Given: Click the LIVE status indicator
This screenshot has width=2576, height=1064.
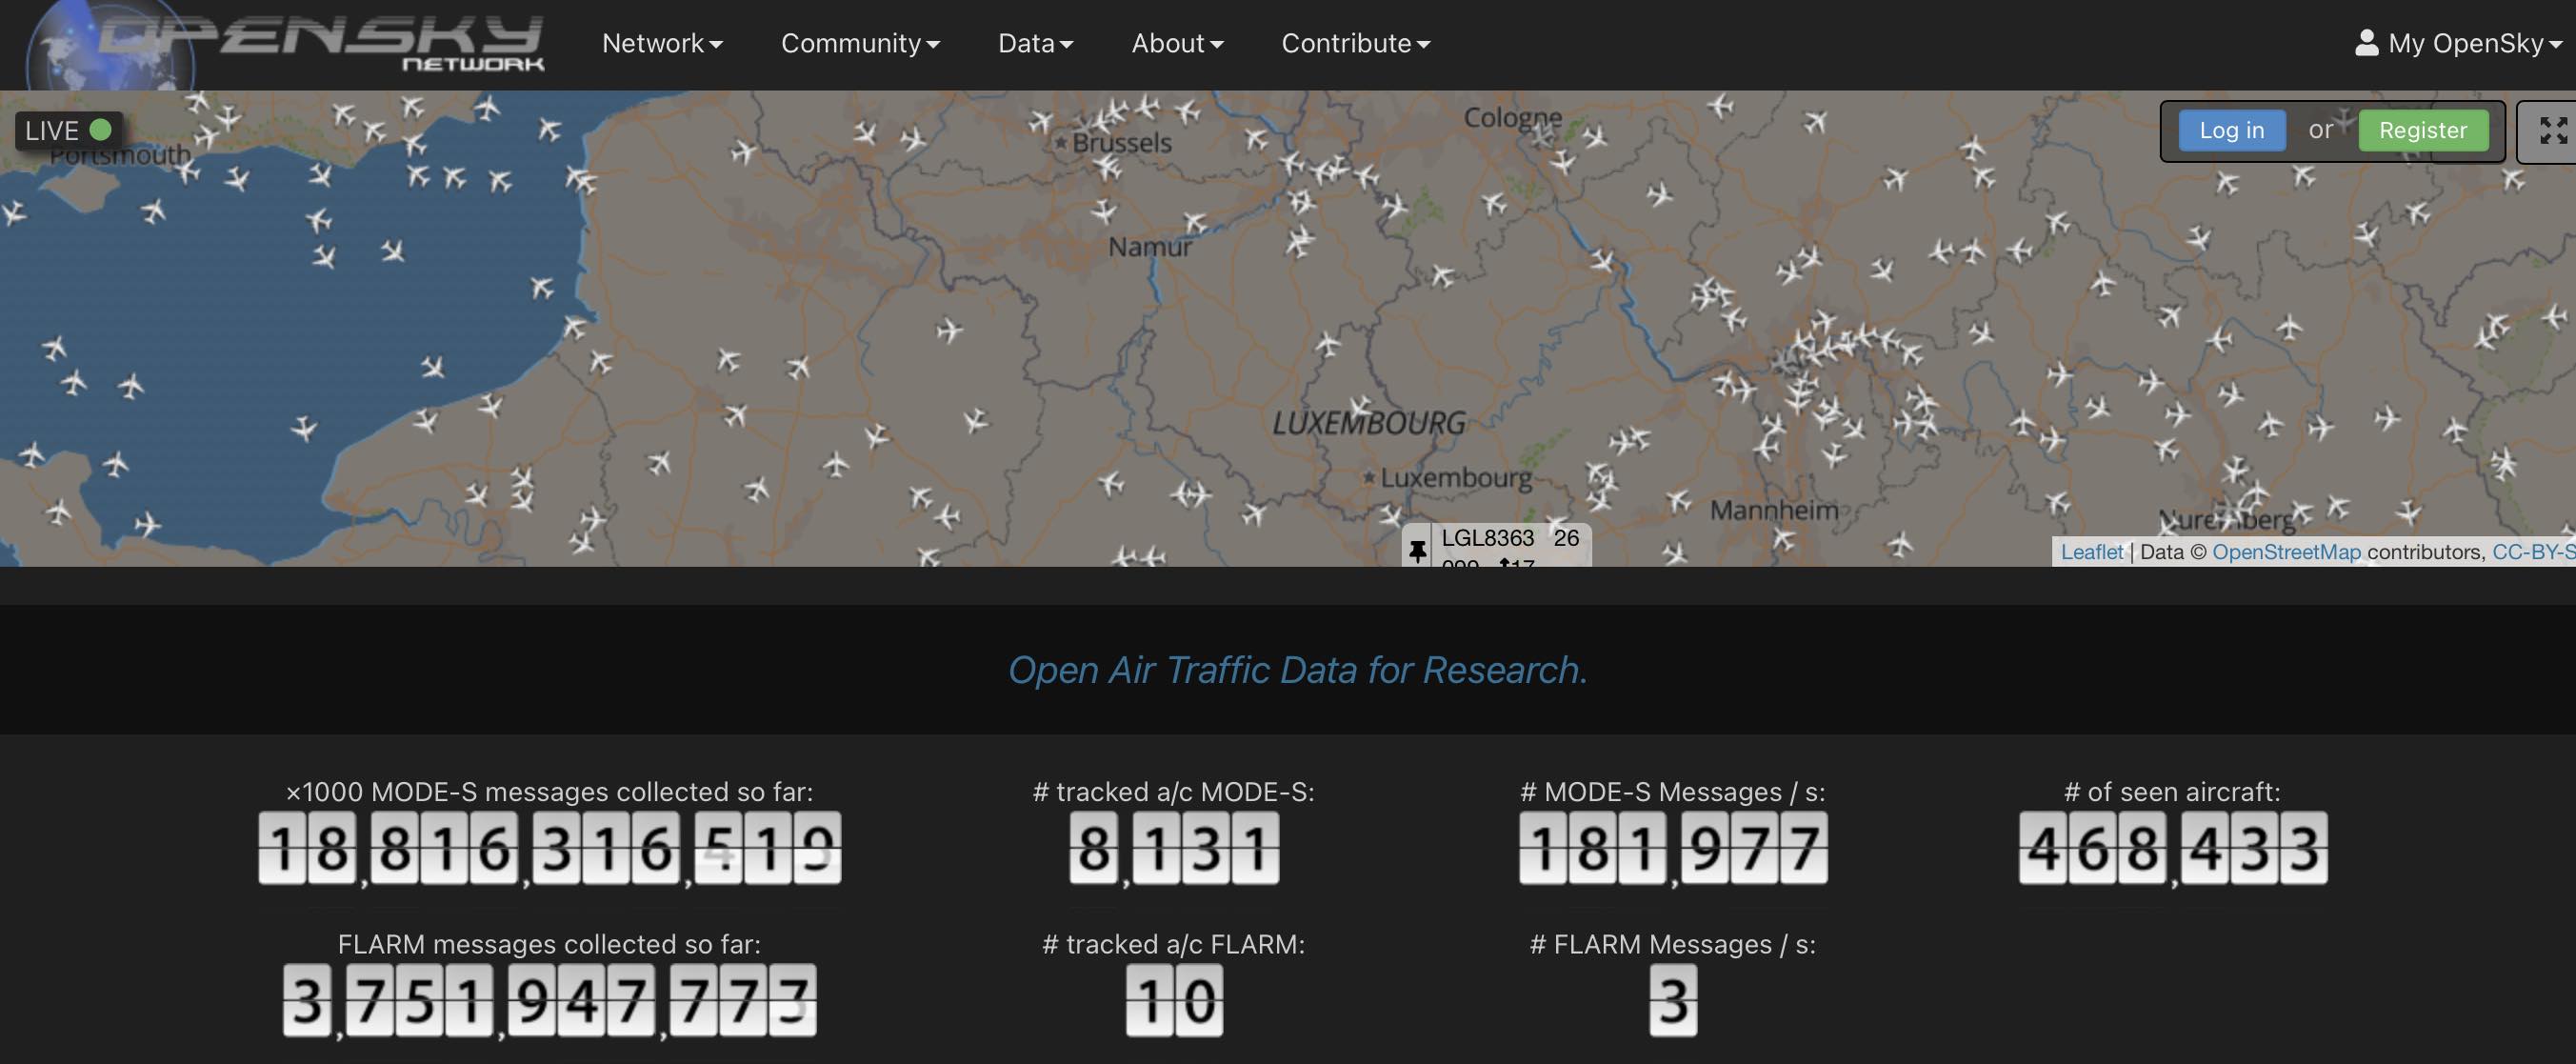Looking at the screenshot, I should coord(68,130).
